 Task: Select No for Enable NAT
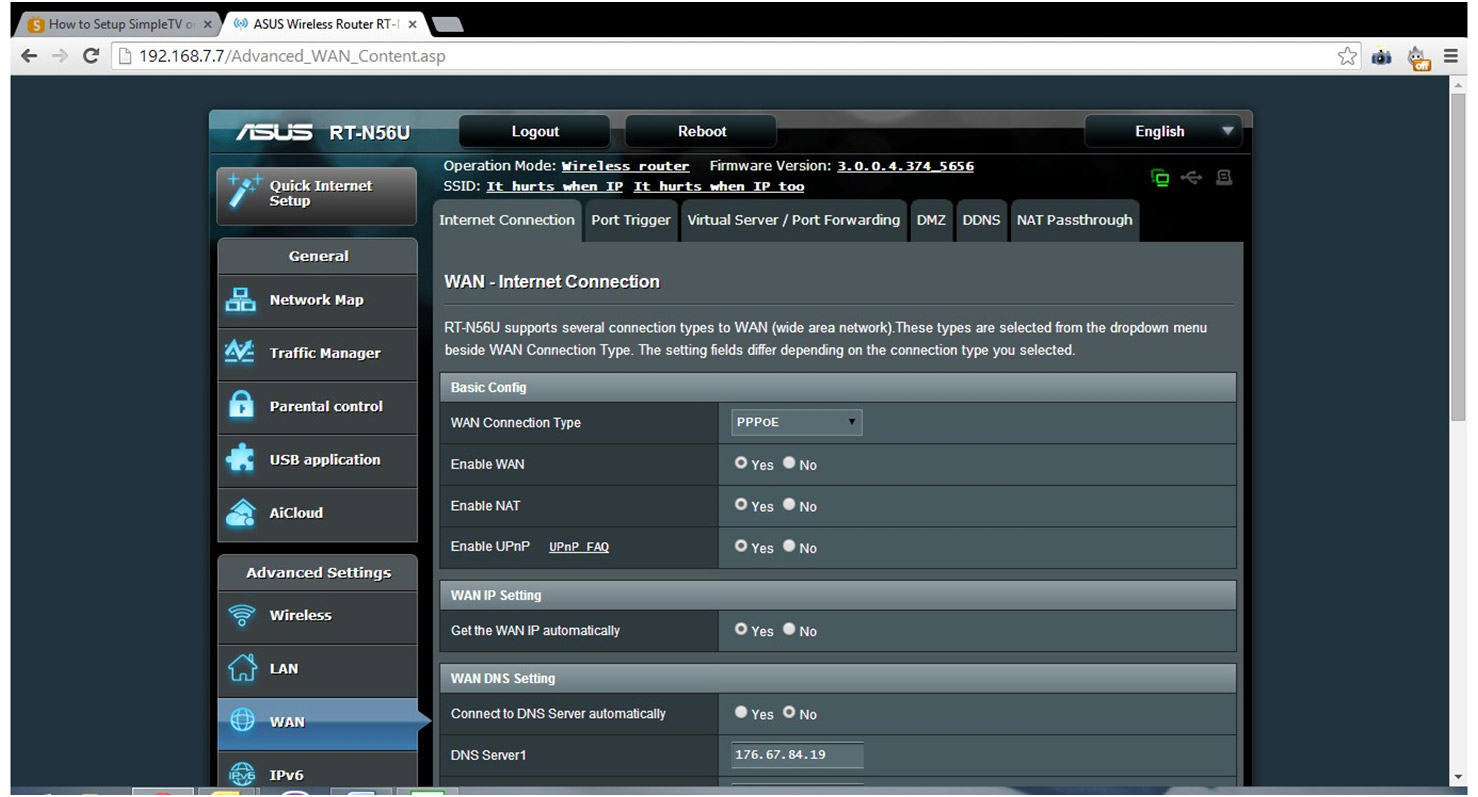[x=790, y=505]
